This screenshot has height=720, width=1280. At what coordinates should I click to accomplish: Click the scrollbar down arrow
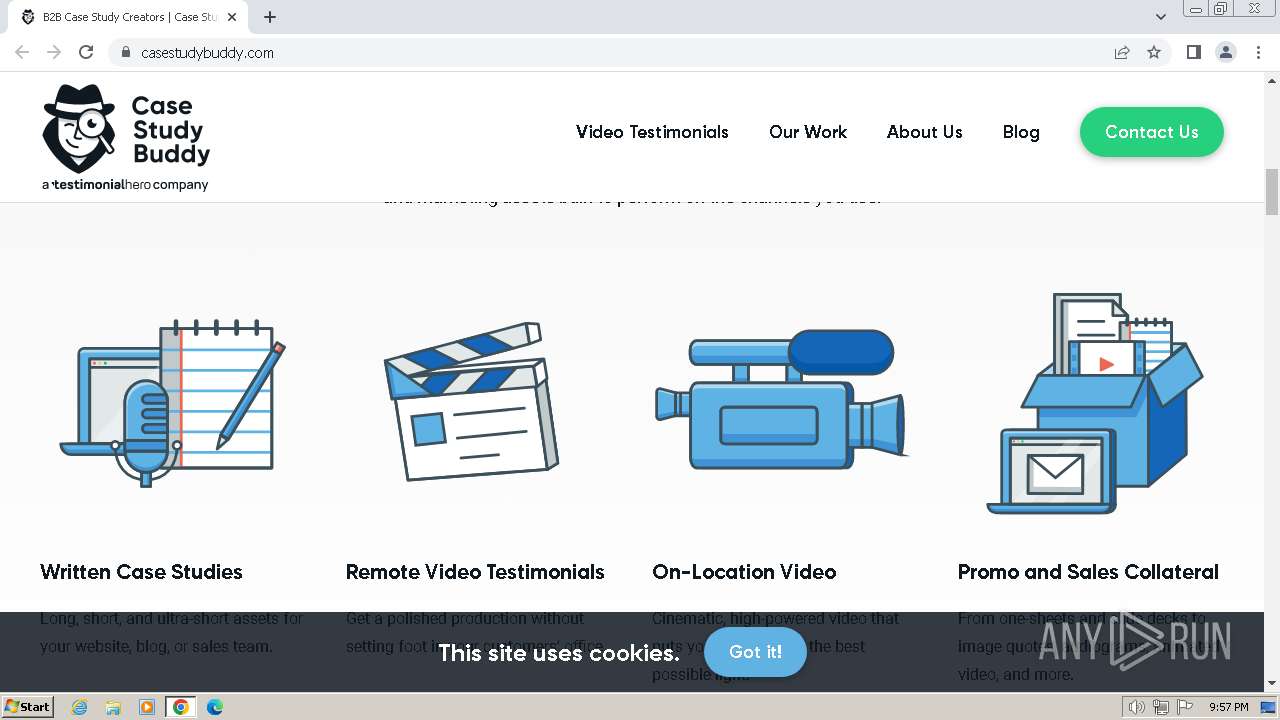[x=1272, y=683]
